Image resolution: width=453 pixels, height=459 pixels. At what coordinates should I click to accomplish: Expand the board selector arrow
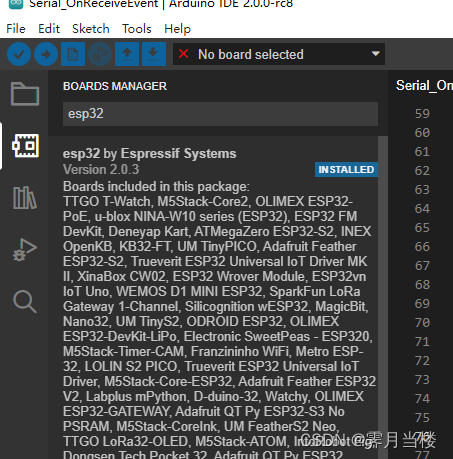pos(376,54)
